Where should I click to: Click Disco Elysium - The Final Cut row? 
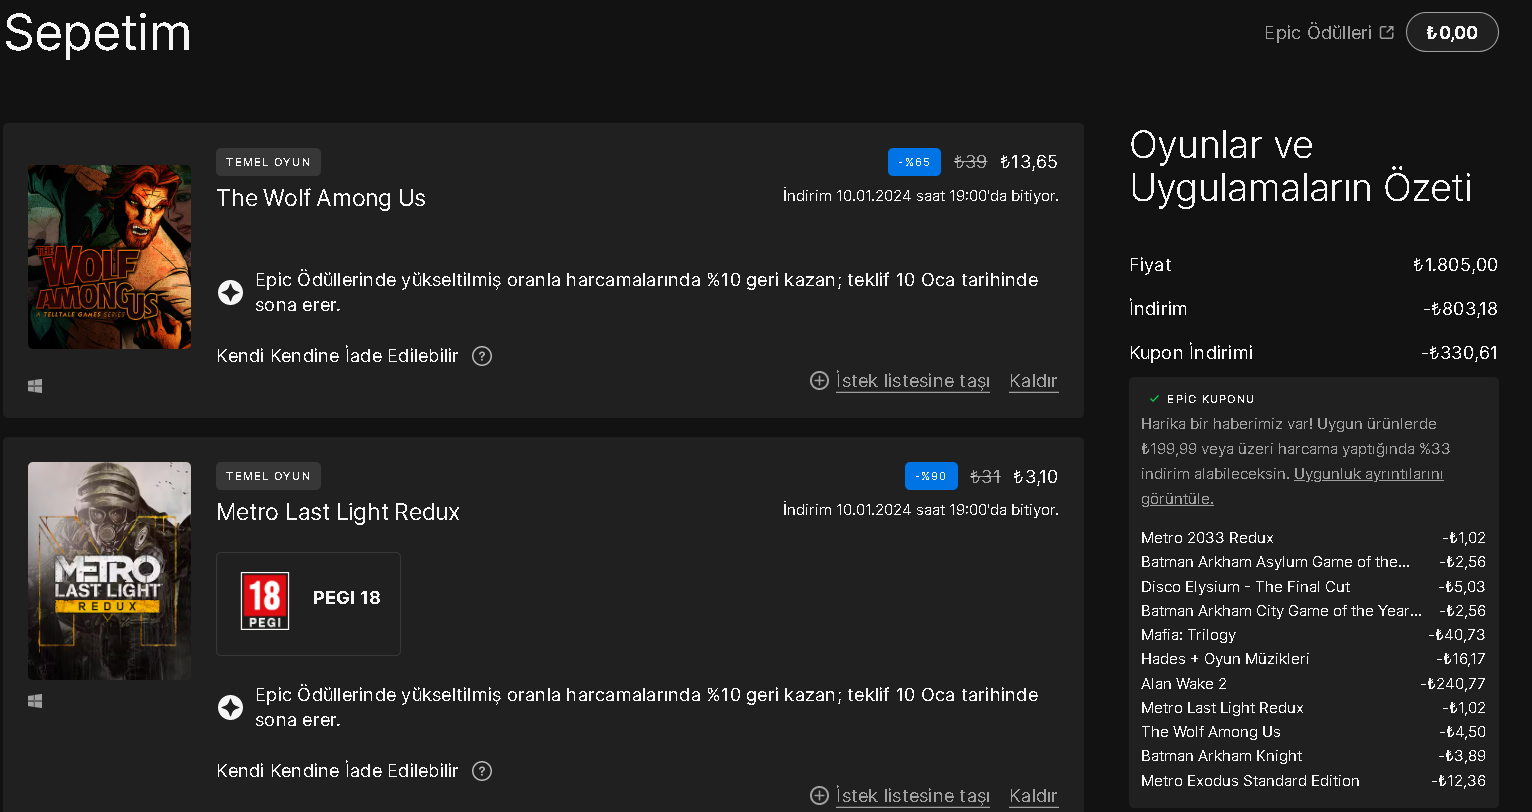[1313, 587]
